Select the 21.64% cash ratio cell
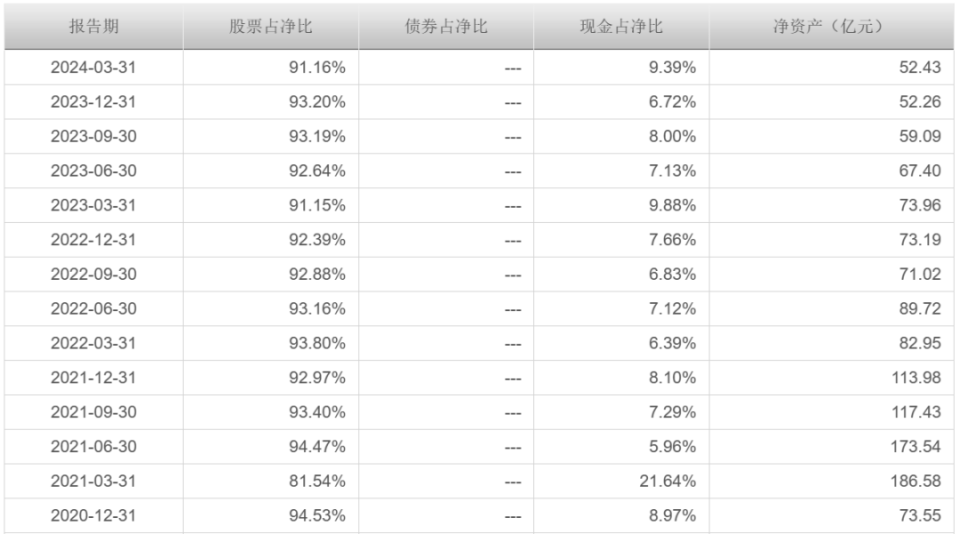The height and width of the screenshot is (534, 960). pos(668,481)
